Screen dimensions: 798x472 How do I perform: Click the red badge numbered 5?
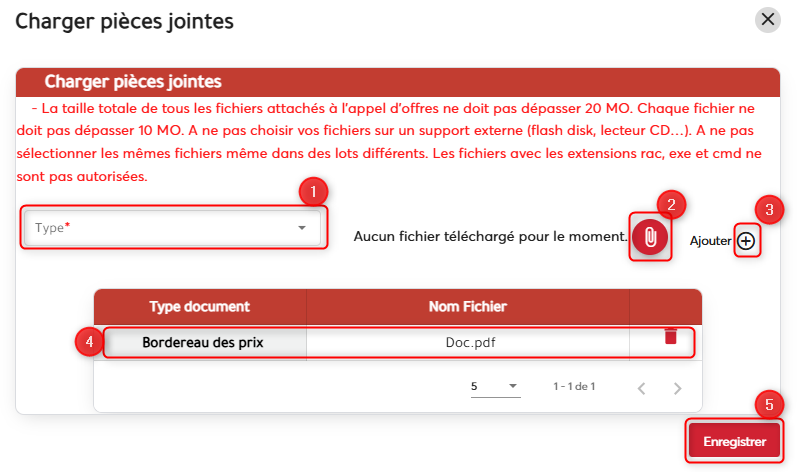click(x=769, y=405)
